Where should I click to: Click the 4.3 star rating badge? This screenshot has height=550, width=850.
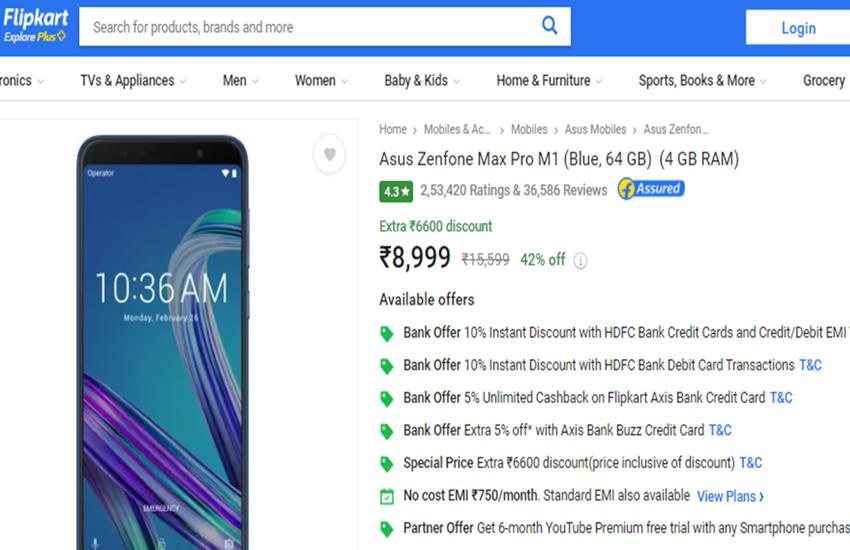(x=395, y=190)
